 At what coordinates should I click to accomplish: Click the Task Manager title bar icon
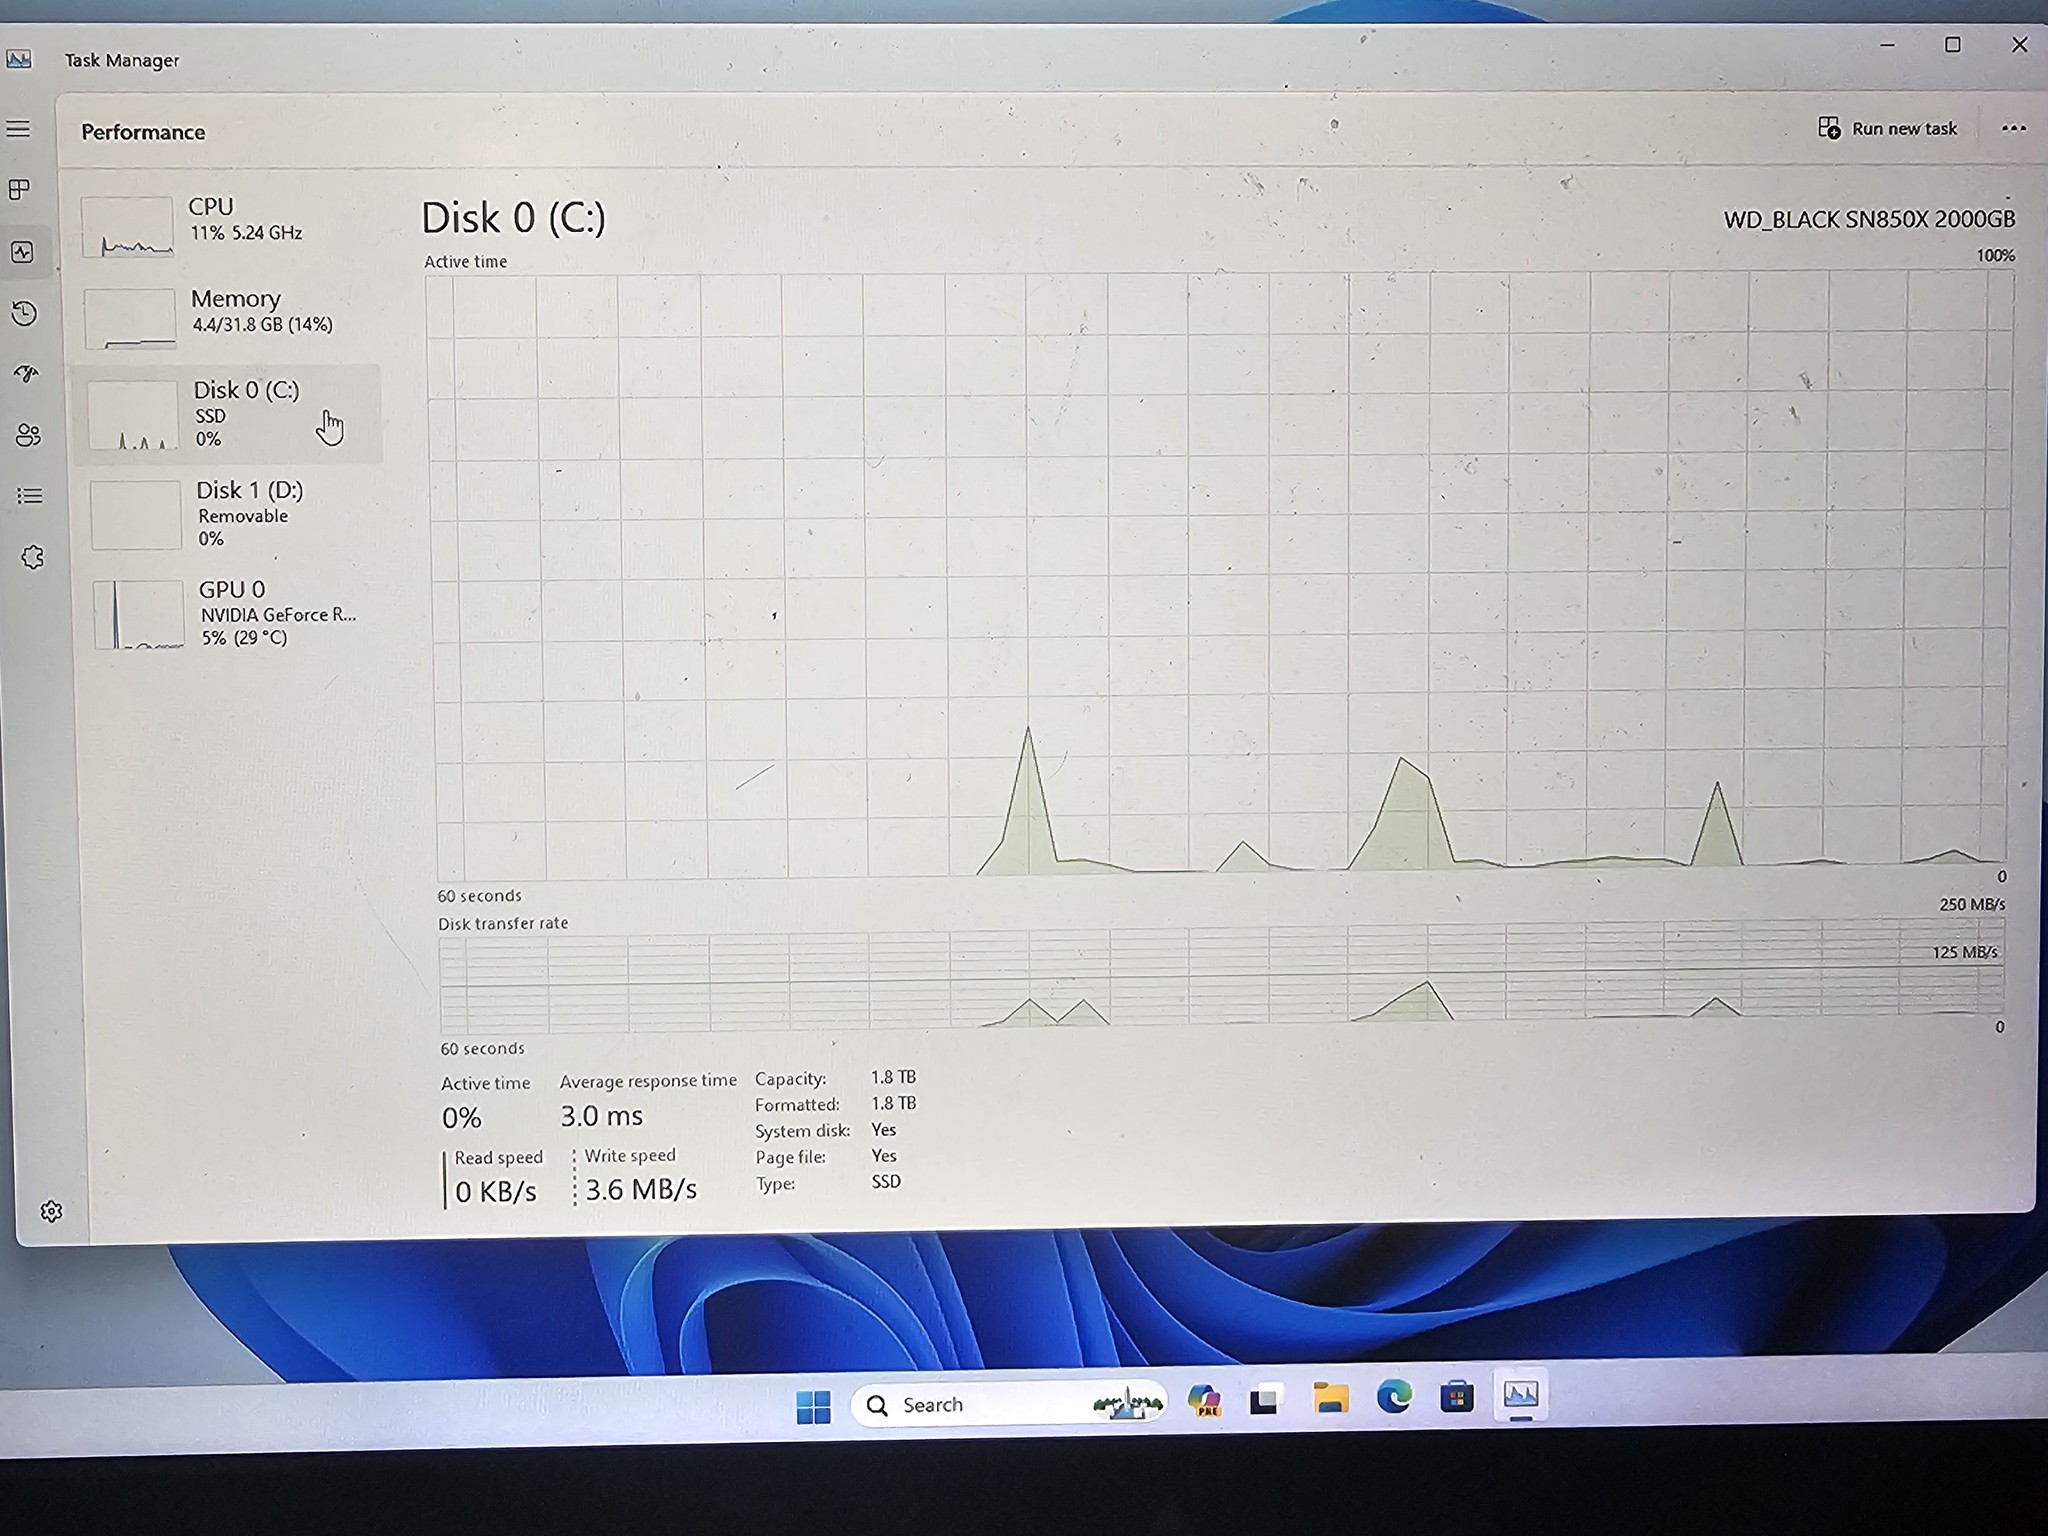[18, 59]
